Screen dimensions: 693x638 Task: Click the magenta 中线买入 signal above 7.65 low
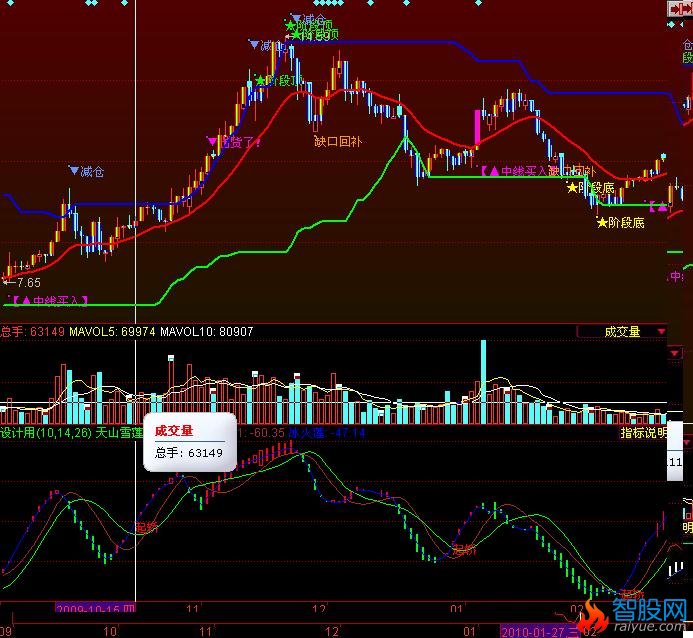coord(50,299)
